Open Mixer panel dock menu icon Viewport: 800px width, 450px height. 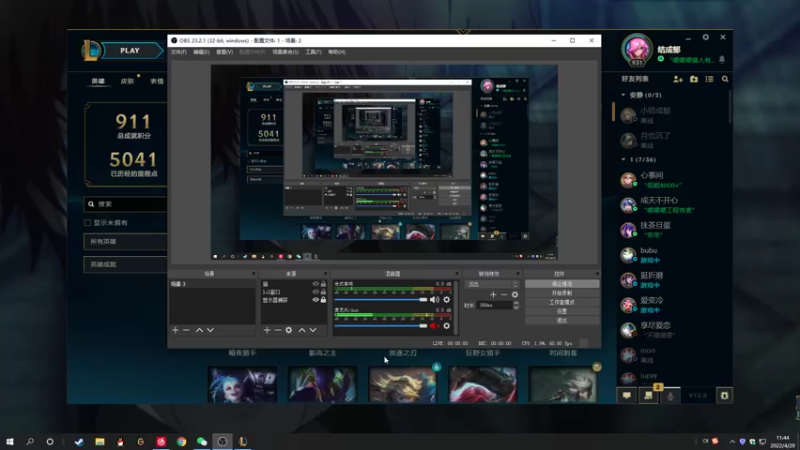point(457,274)
